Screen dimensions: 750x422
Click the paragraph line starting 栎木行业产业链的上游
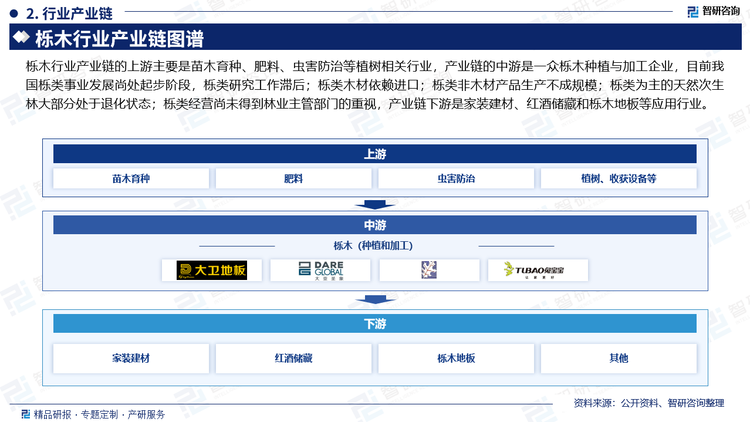375,66
